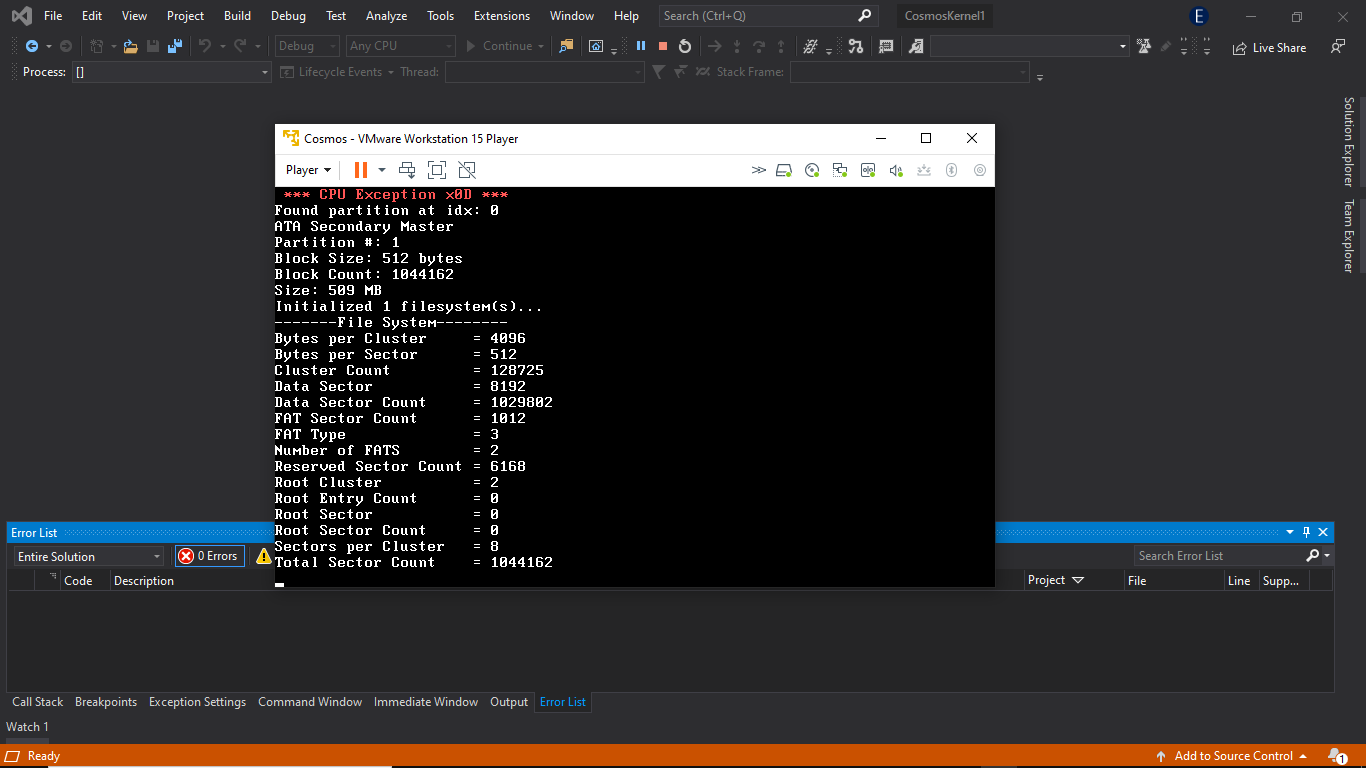The width and height of the screenshot is (1366, 768).
Task: Click VMware sound card device icon
Action: (x=897, y=170)
